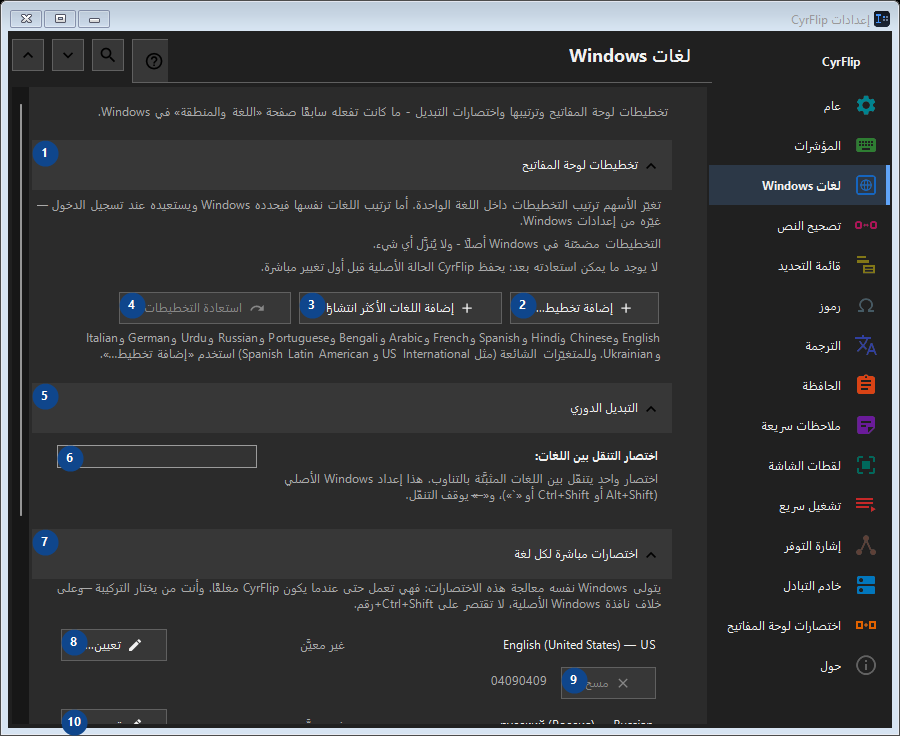900x736 pixels.
Task: Click the مسح clear button
Action: [x=608, y=683]
